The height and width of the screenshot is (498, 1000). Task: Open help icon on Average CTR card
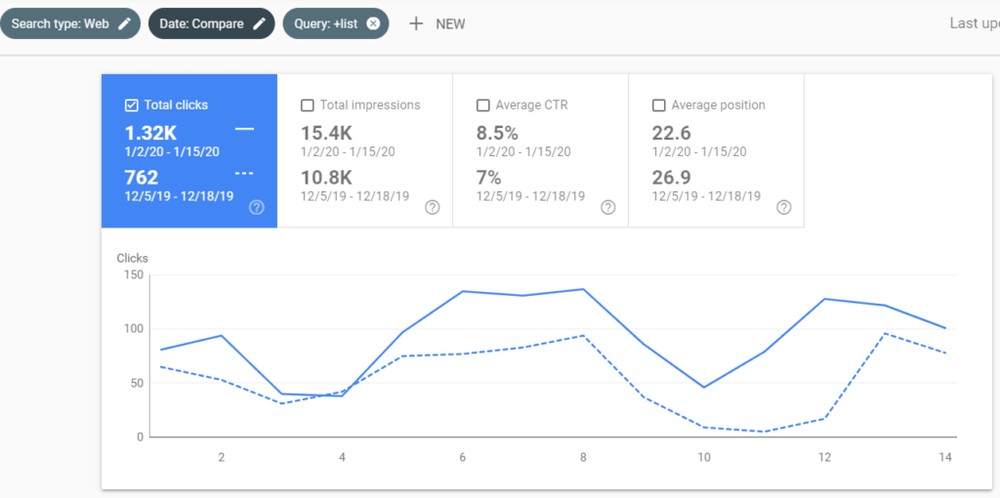[608, 207]
